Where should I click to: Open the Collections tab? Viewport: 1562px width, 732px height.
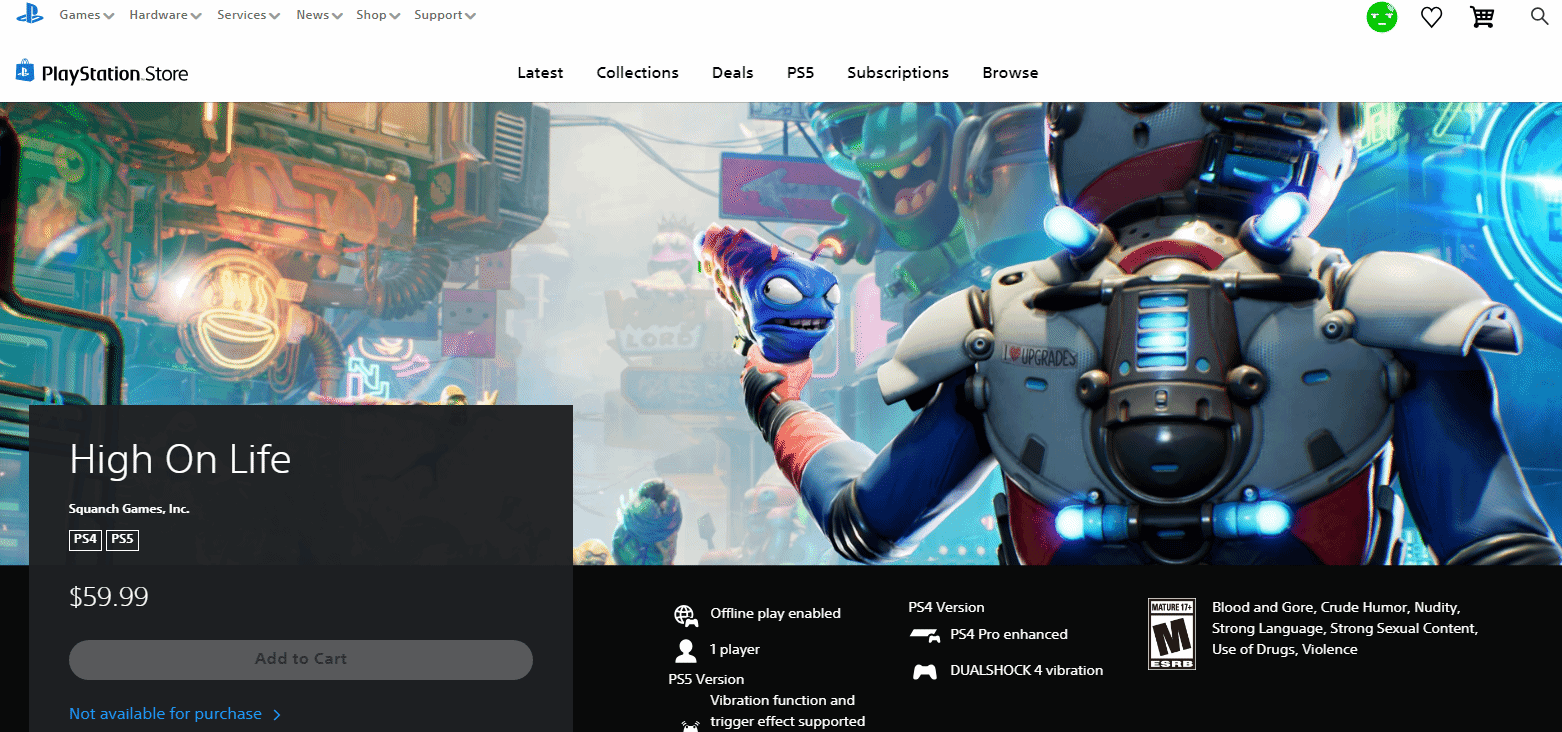point(637,73)
